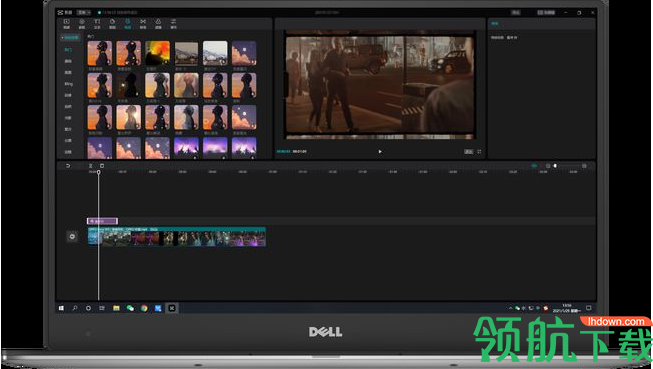The width and height of the screenshot is (653, 369).
Task: Click zoom-out icon left of timeline slider
Action: click(x=548, y=166)
